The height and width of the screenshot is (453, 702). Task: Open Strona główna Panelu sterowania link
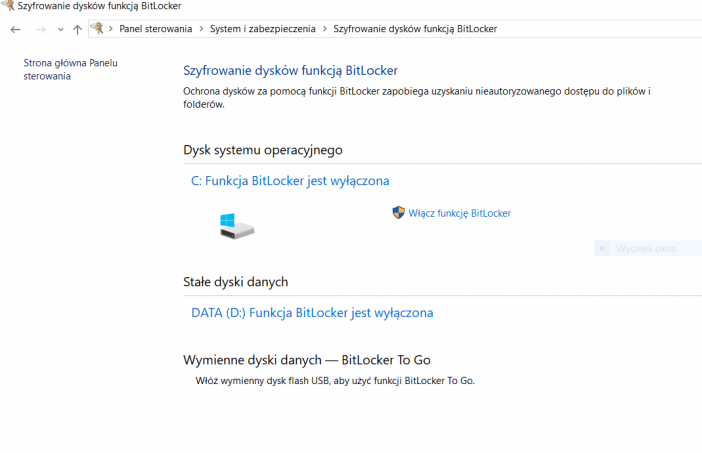click(70, 69)
